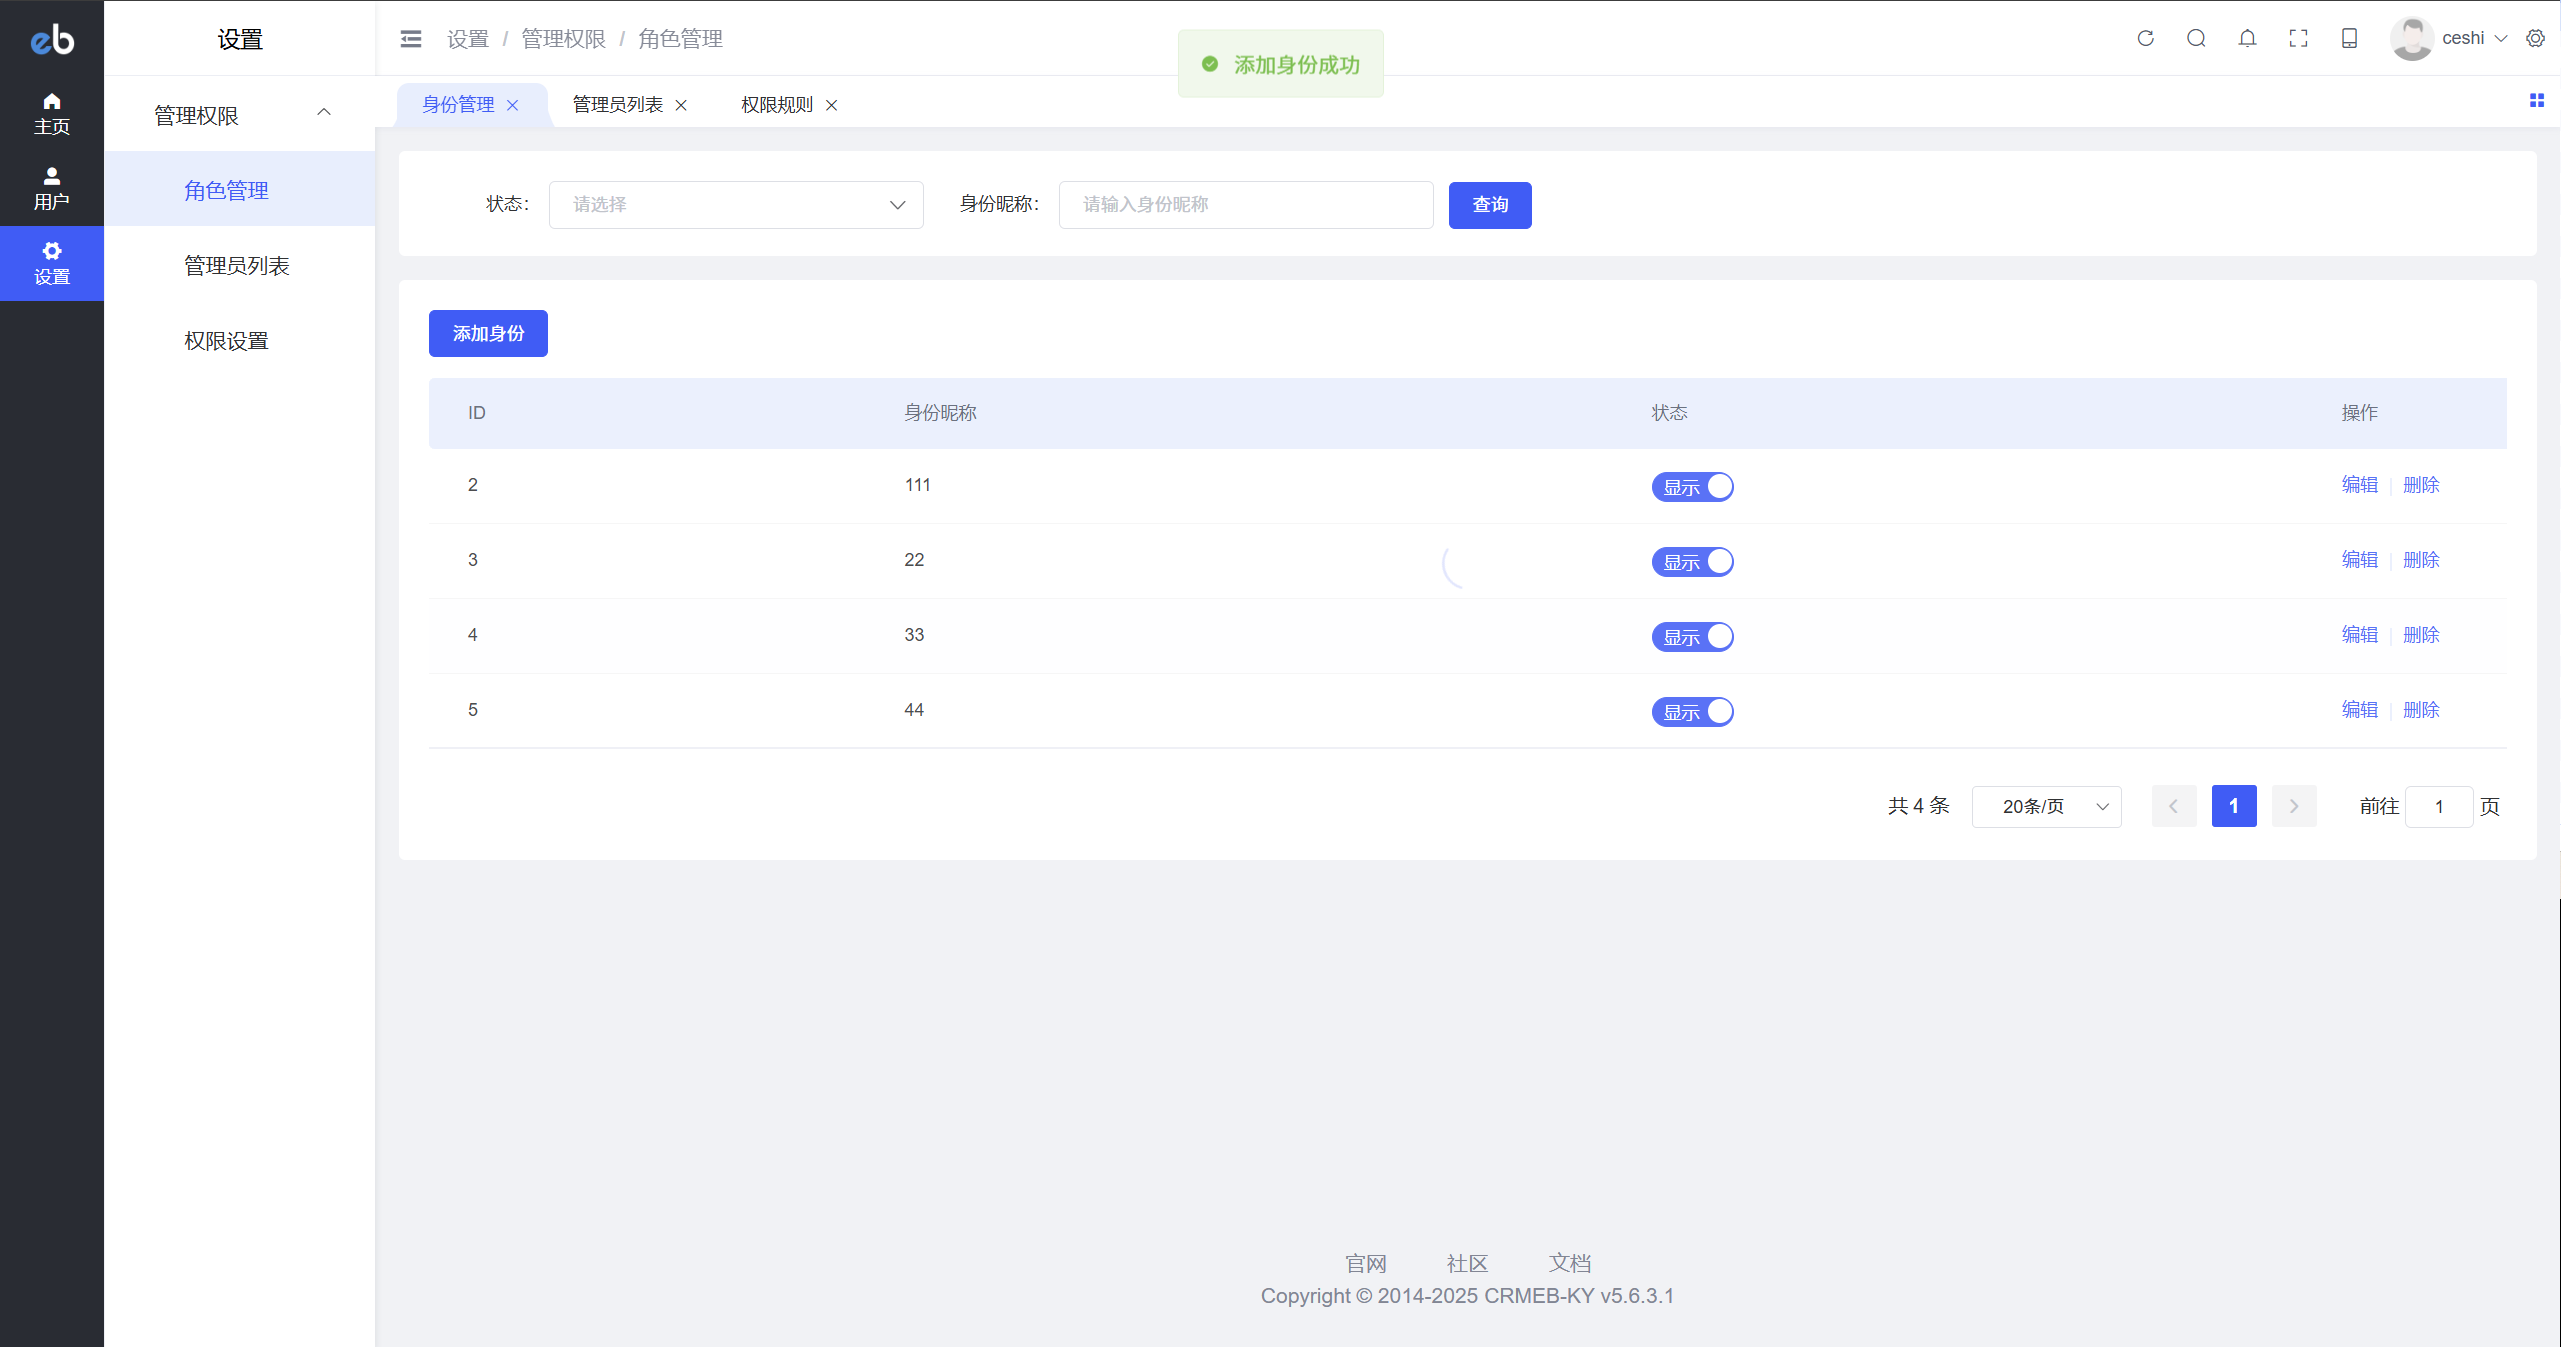Screen dimensions: 2561x1347
Task: Focus the 身份昵称 search input field
Action: pos(1245,205)
